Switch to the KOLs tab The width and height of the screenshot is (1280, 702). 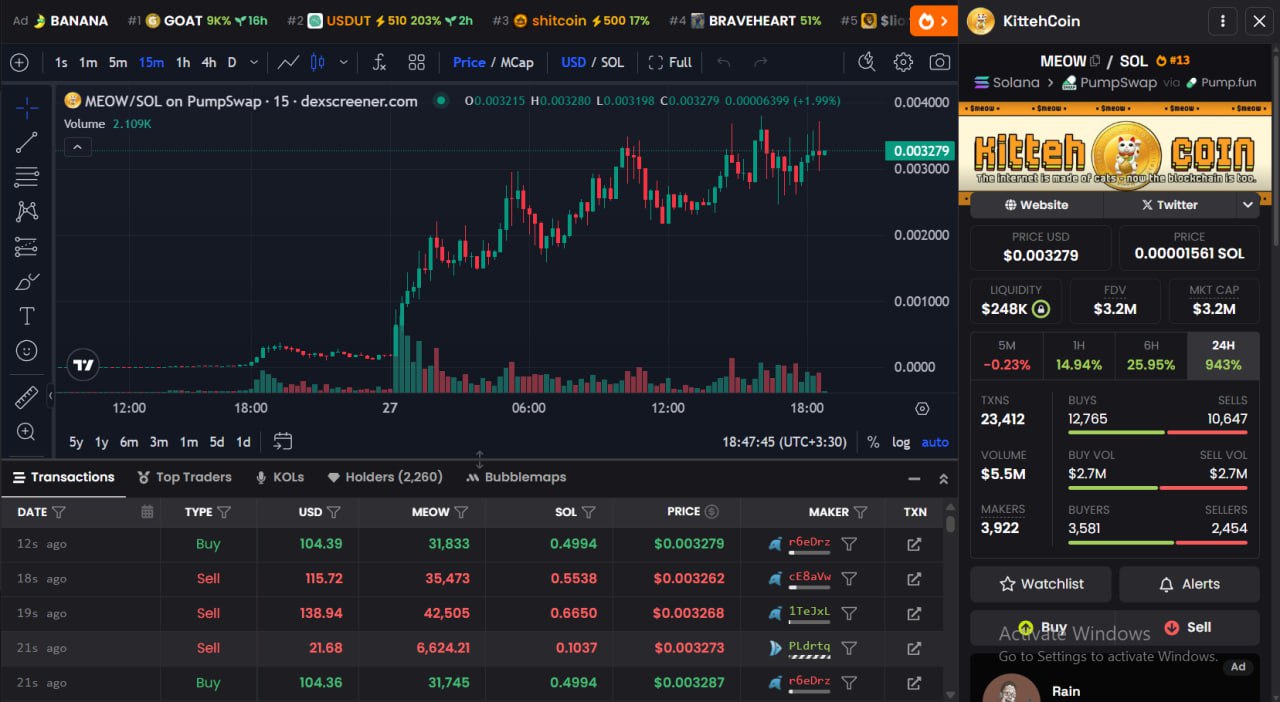(x=280, y=477)
